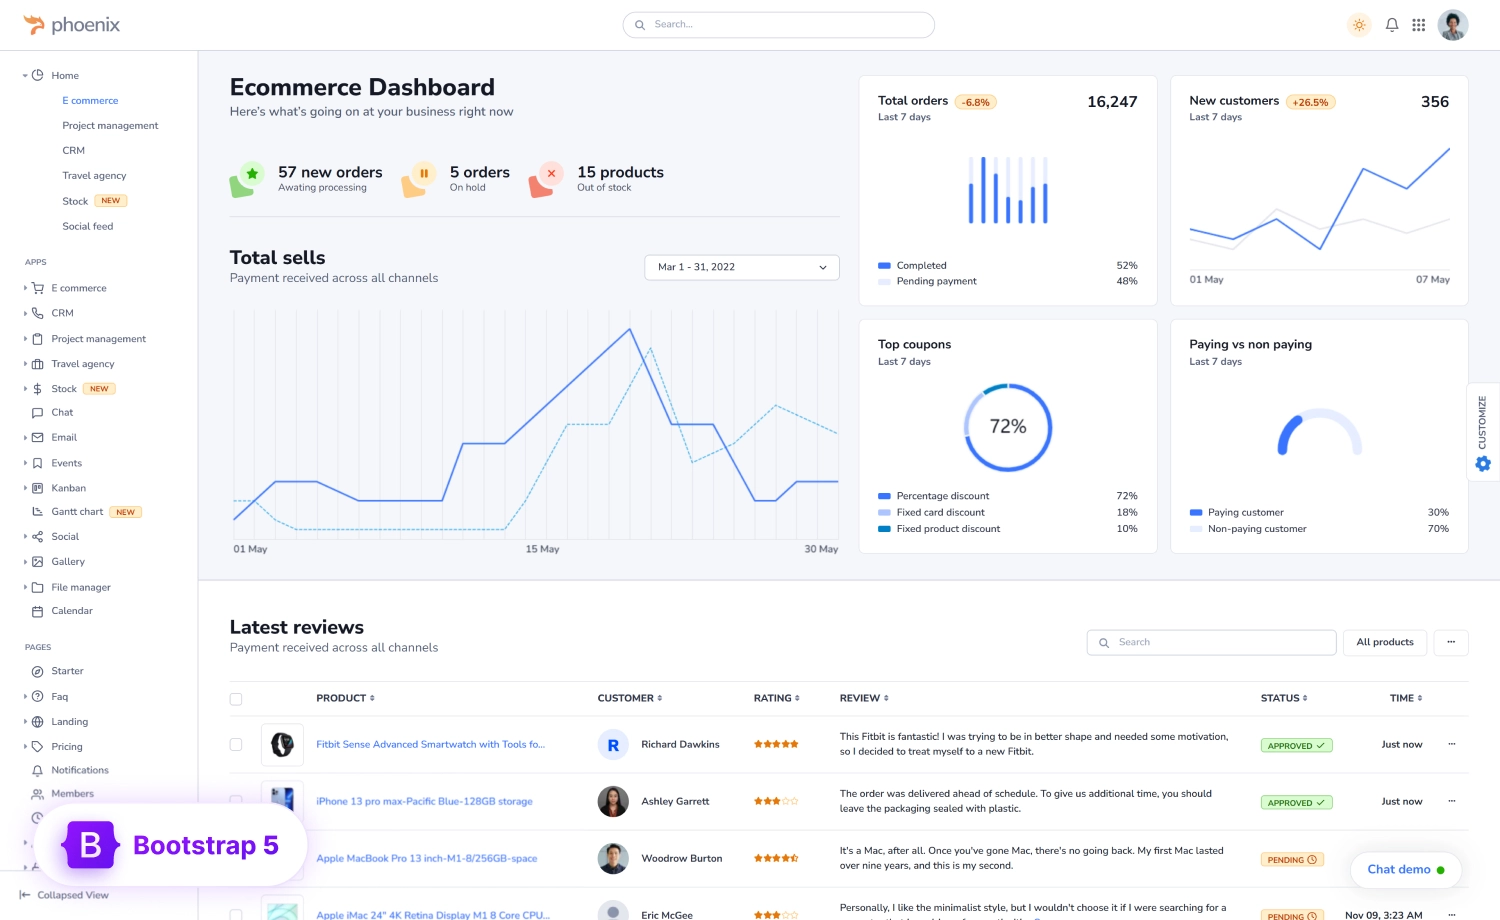Click the Latest reviews Search field
The image size is (1500, 920).
tap(1212, 642)
